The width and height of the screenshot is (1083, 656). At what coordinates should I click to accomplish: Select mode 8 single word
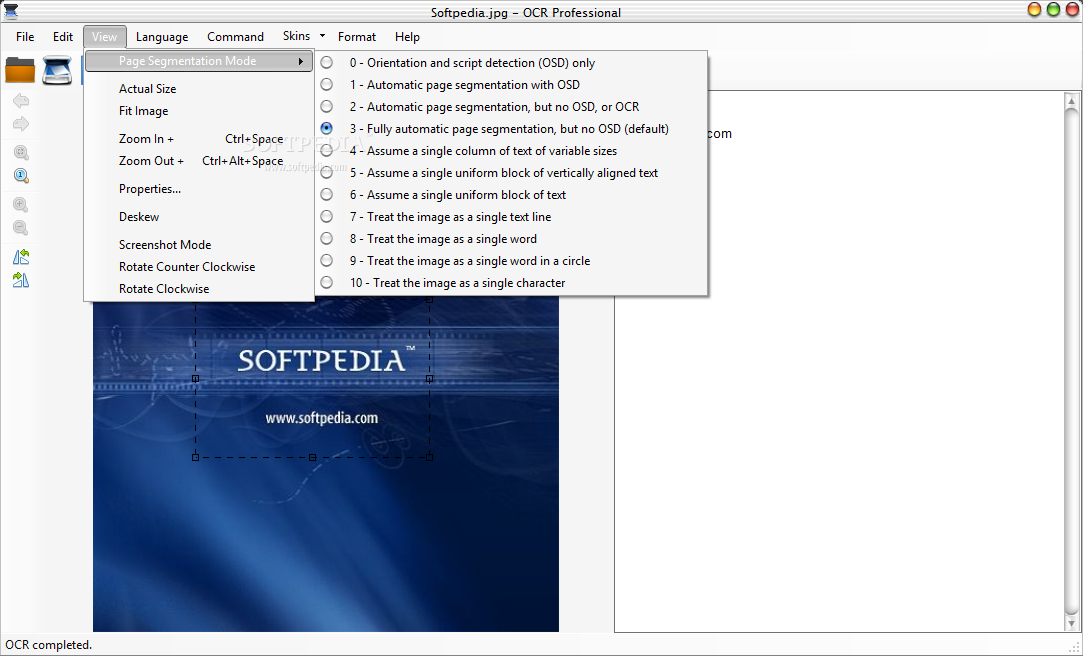tap(512, 239)
